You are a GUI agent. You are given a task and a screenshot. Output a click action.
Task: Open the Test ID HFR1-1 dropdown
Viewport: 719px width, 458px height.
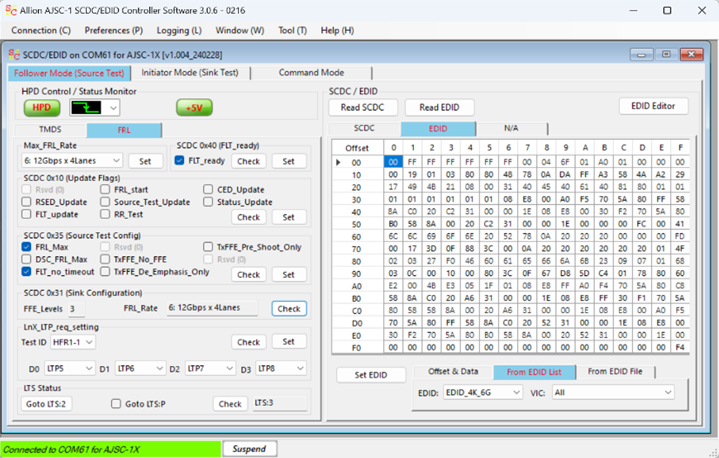click(x=72, y=342)
